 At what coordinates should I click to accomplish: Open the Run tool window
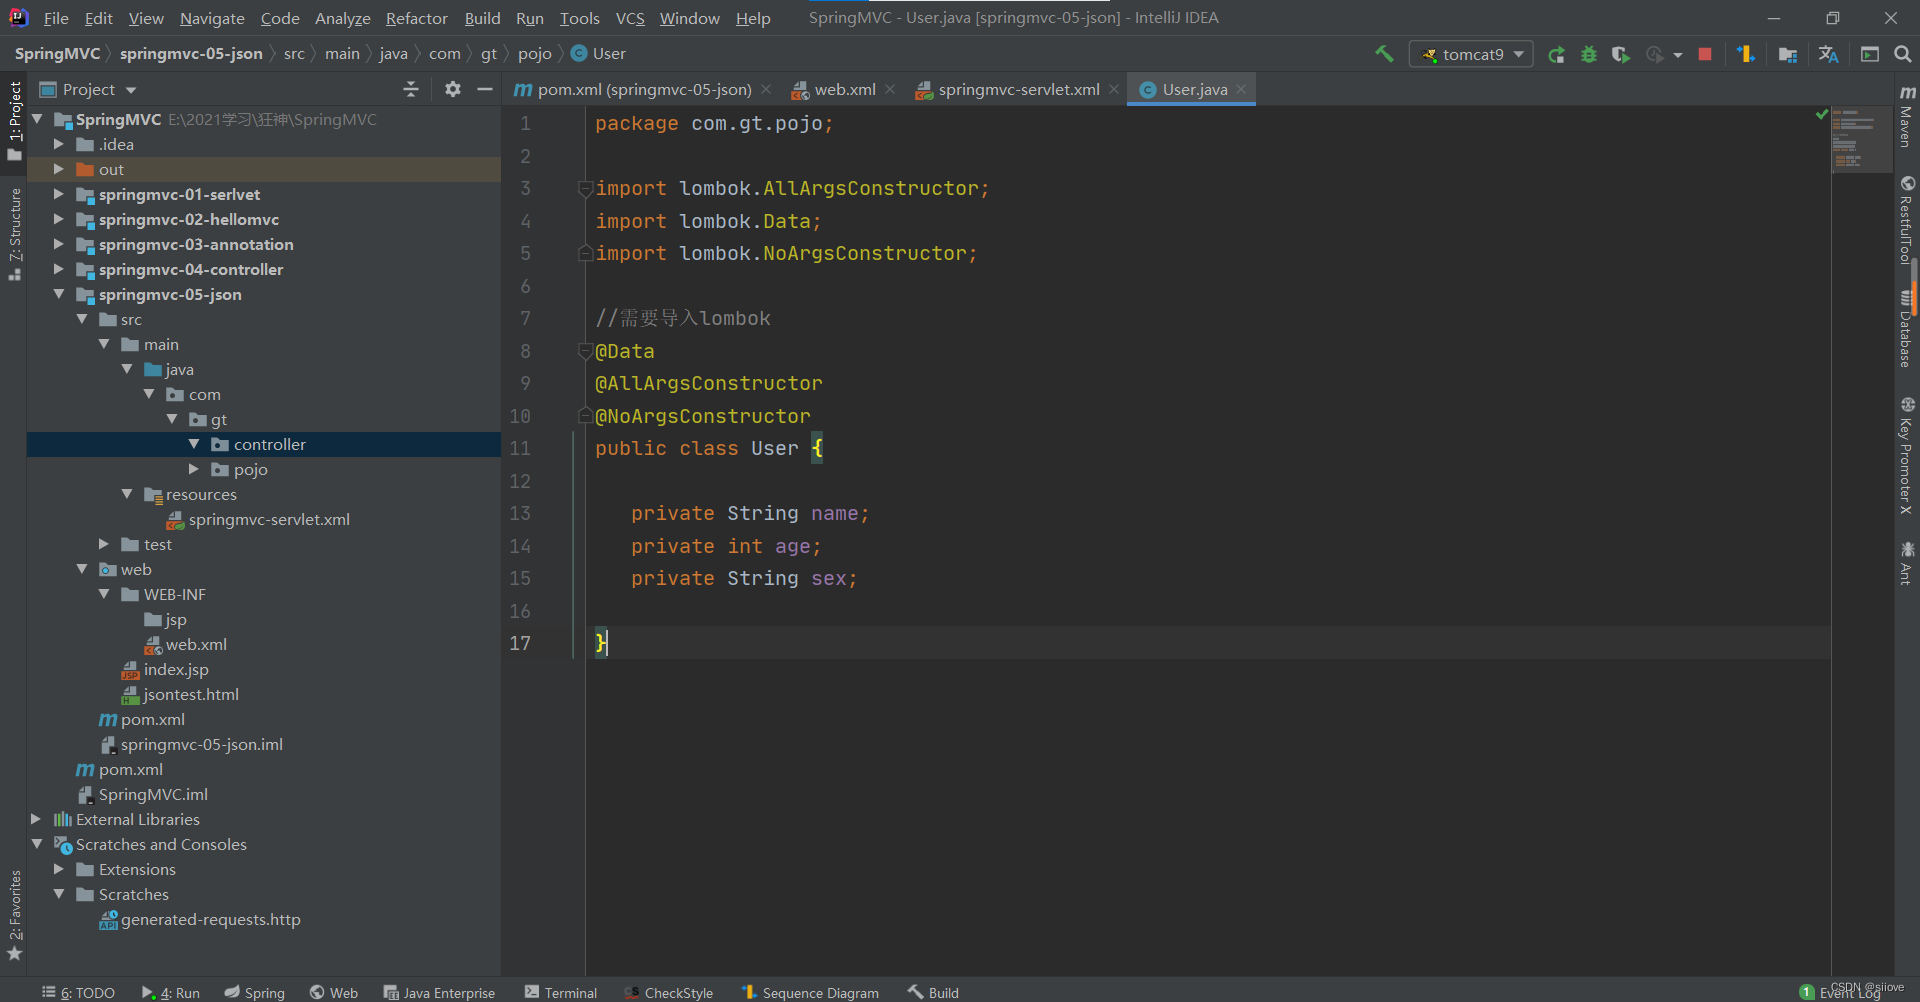pos(171,992)
